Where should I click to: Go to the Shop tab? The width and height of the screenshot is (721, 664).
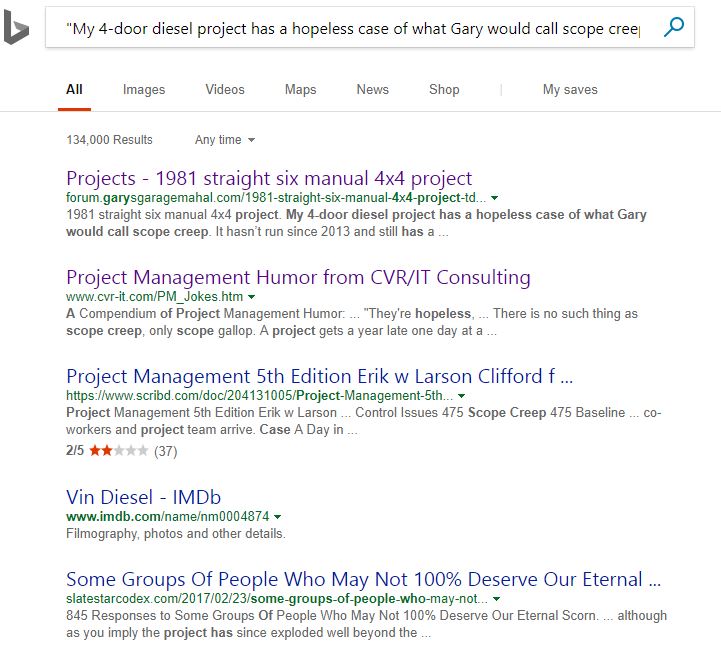pyautogui.click(x=444, y=90)
